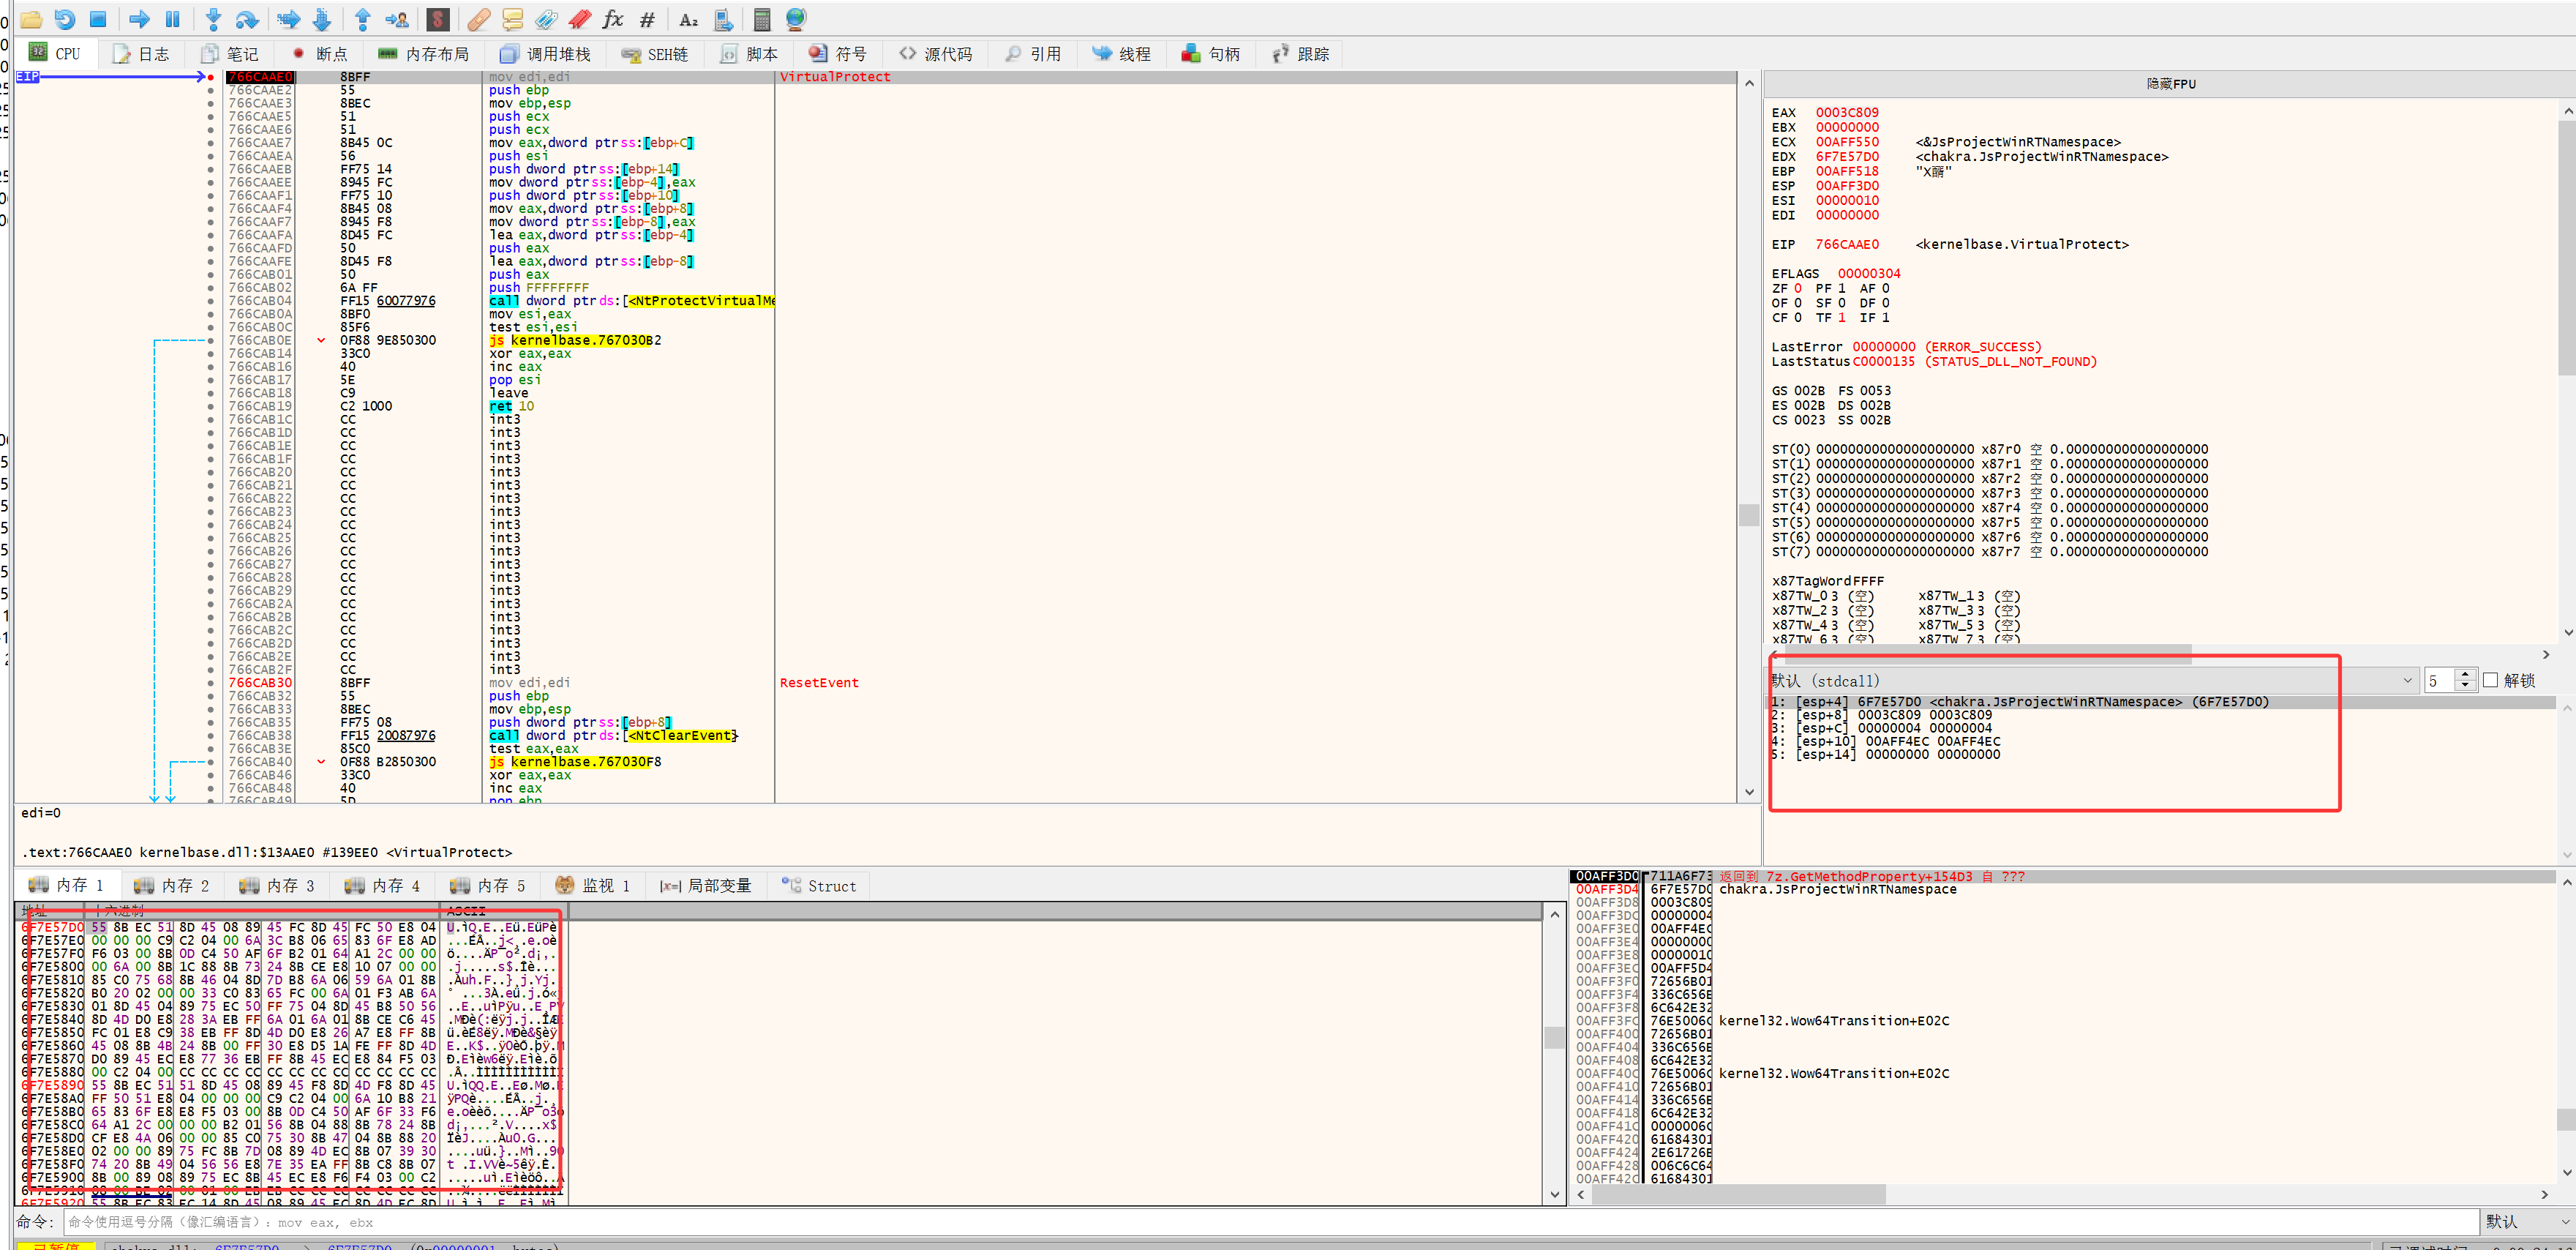Image resolution: width=2576 pixels, height=1250 pixels.
Task: Click the 隐藏FPU button
Action: click(x=2170, y=84)
